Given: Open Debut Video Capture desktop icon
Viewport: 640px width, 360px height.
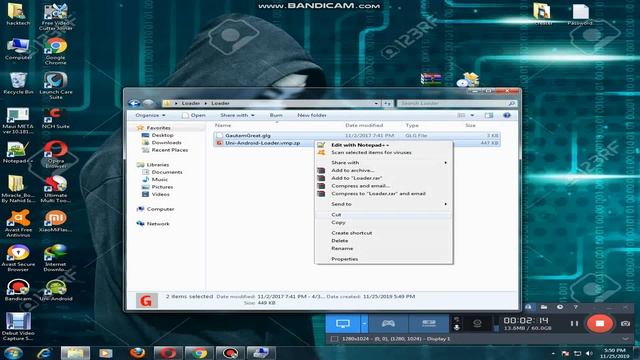Looking at the screenshot, I should pyautogui.click(x=18, y=327).
